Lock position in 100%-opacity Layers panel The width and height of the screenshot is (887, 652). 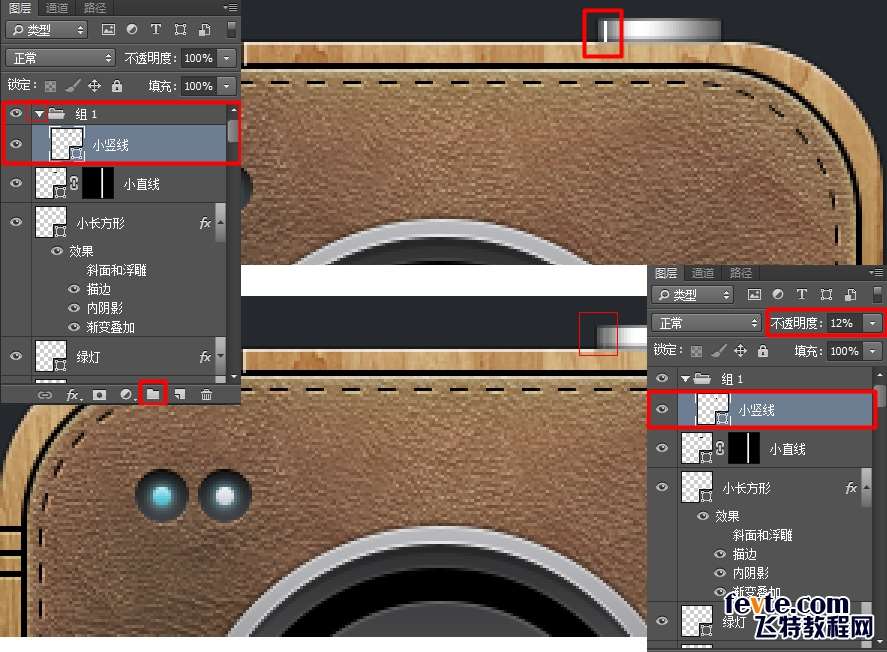pos(94,86)
